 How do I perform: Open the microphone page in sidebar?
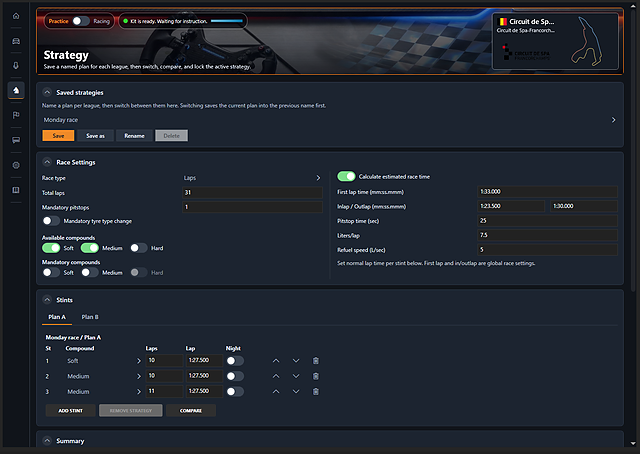tap(16, 65)
